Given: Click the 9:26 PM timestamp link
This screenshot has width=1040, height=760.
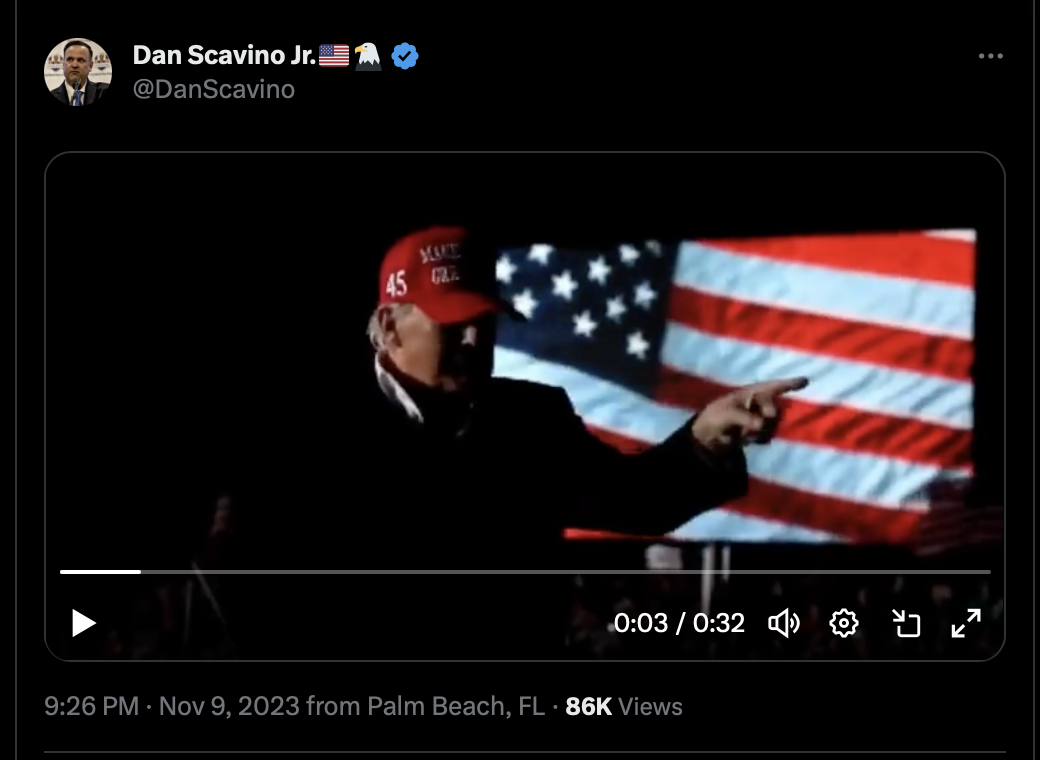Looking at the screenshot, I should click(92, 706).
